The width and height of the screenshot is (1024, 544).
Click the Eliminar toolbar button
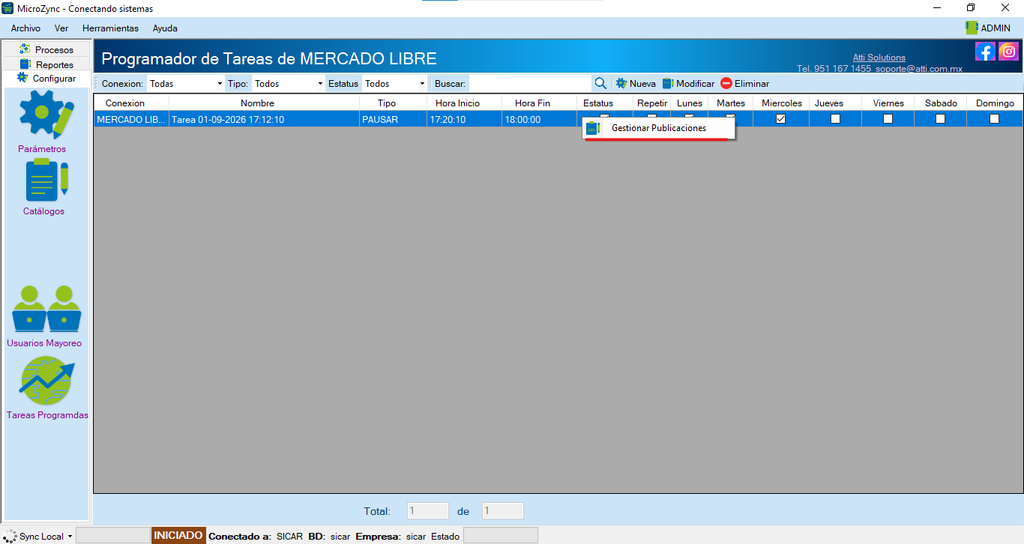click(744, 84)
